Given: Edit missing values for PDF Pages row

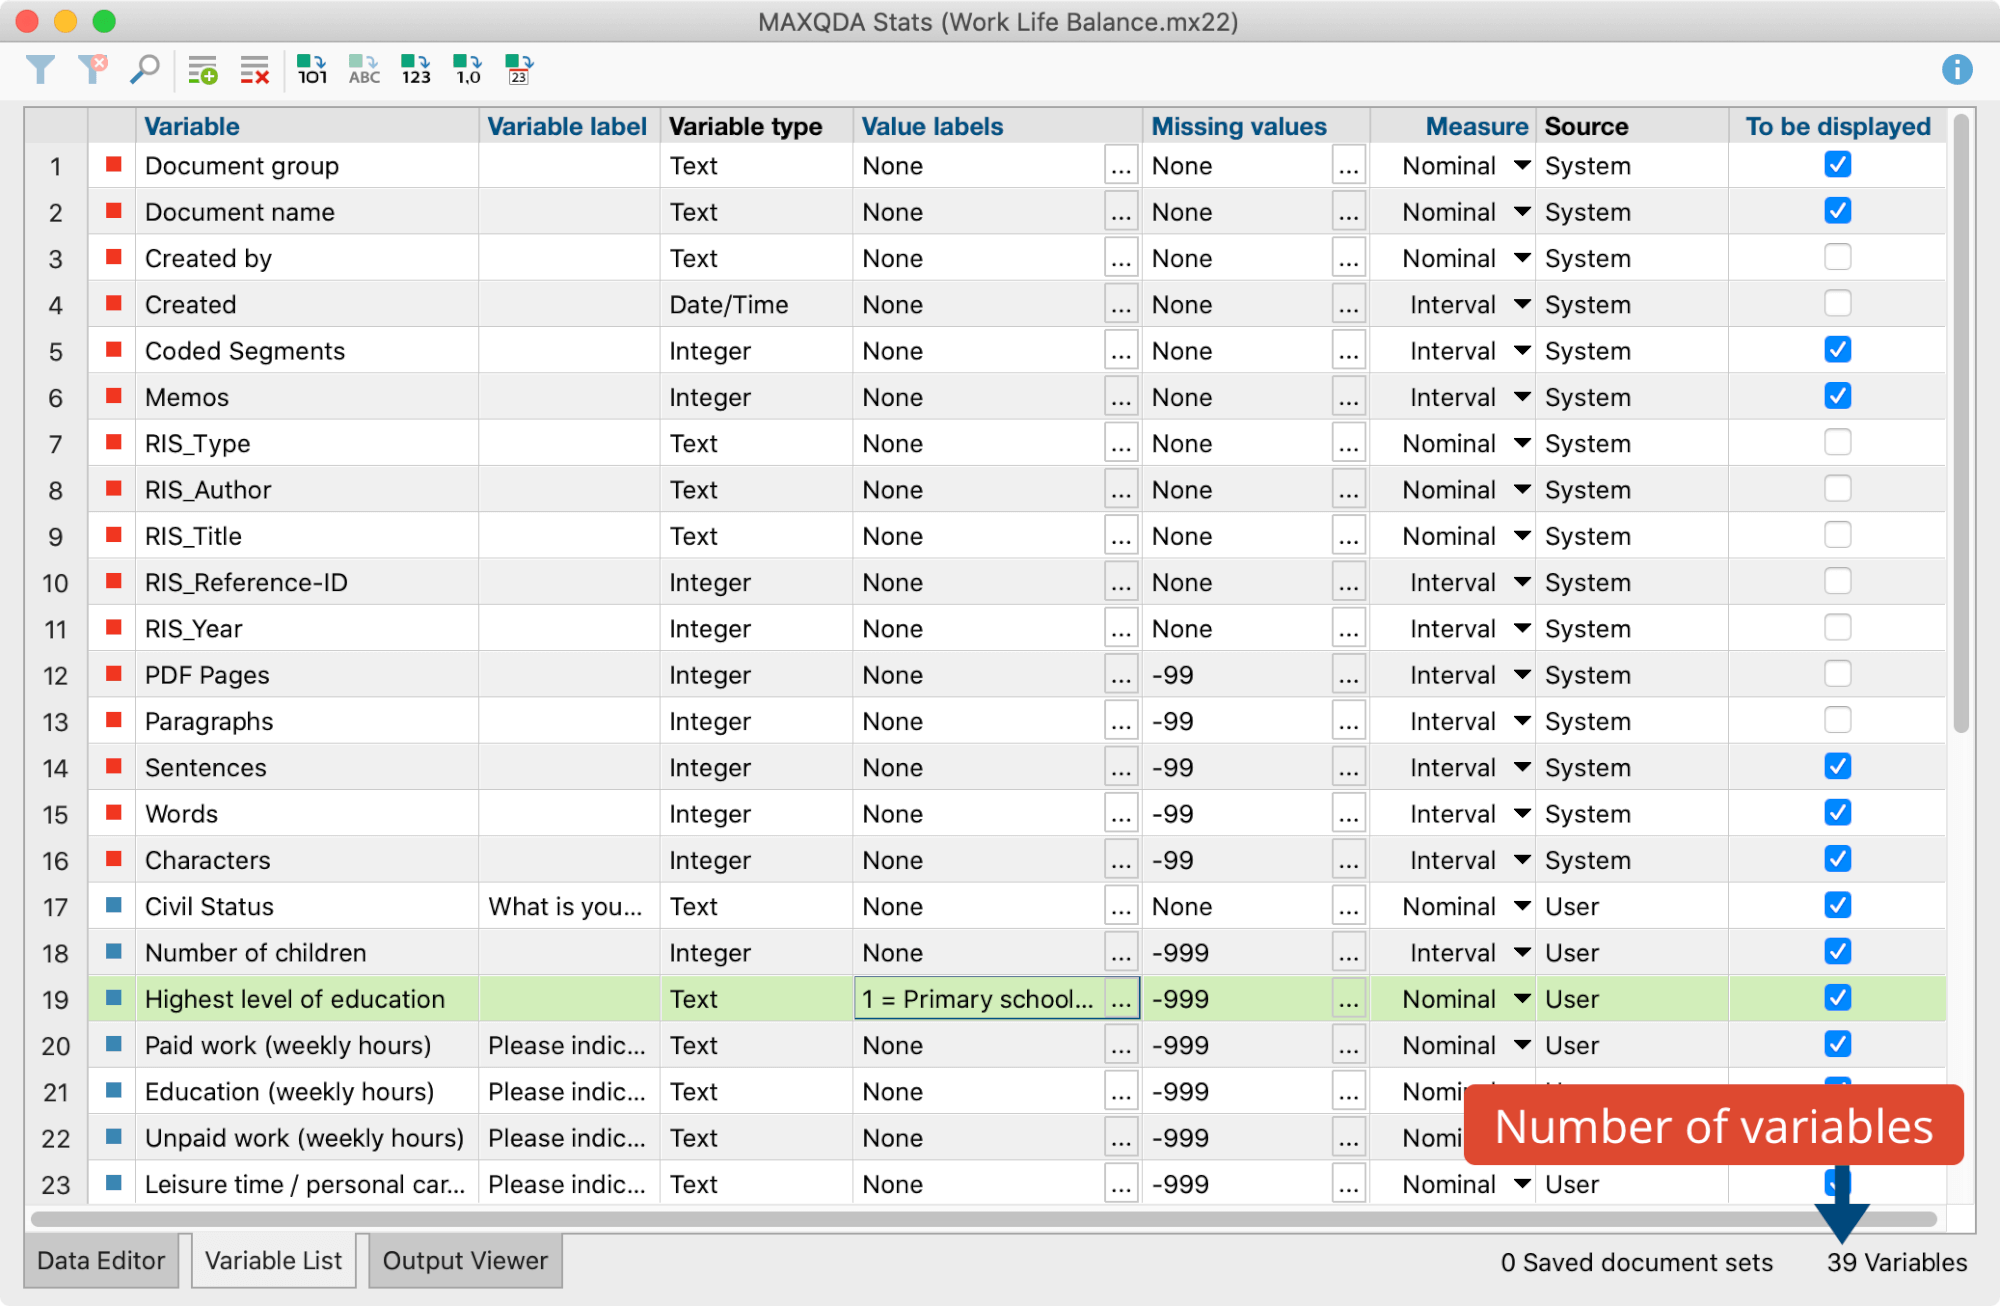Looking at the screenshot, I should tap(1348, 674).
